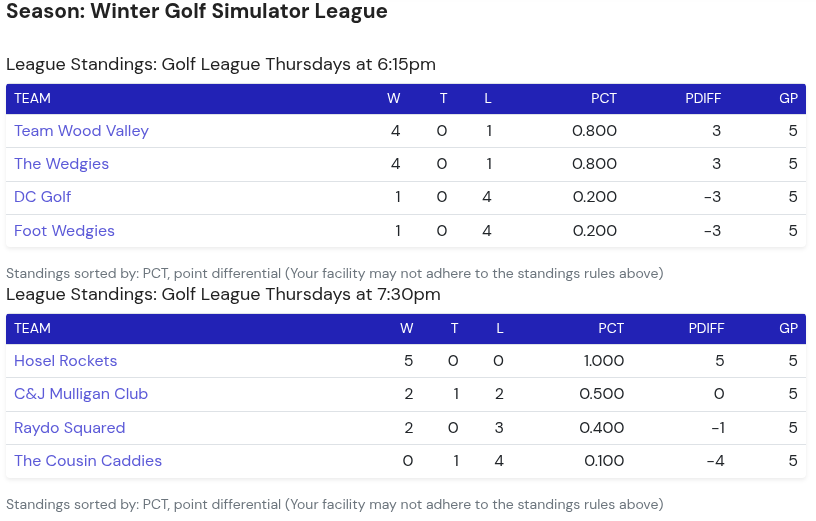Click the PCT header in 6:15pm table

coord(604,98)
